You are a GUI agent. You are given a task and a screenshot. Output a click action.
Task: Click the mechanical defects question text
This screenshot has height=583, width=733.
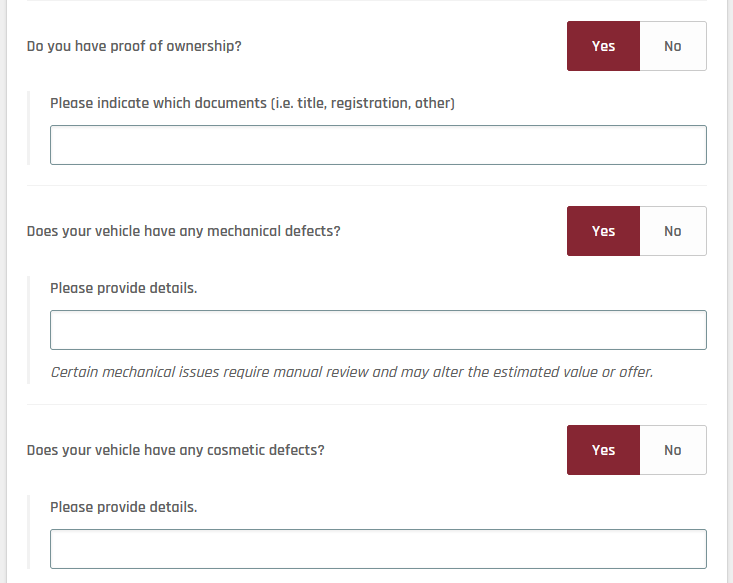(x=183, y=231)
